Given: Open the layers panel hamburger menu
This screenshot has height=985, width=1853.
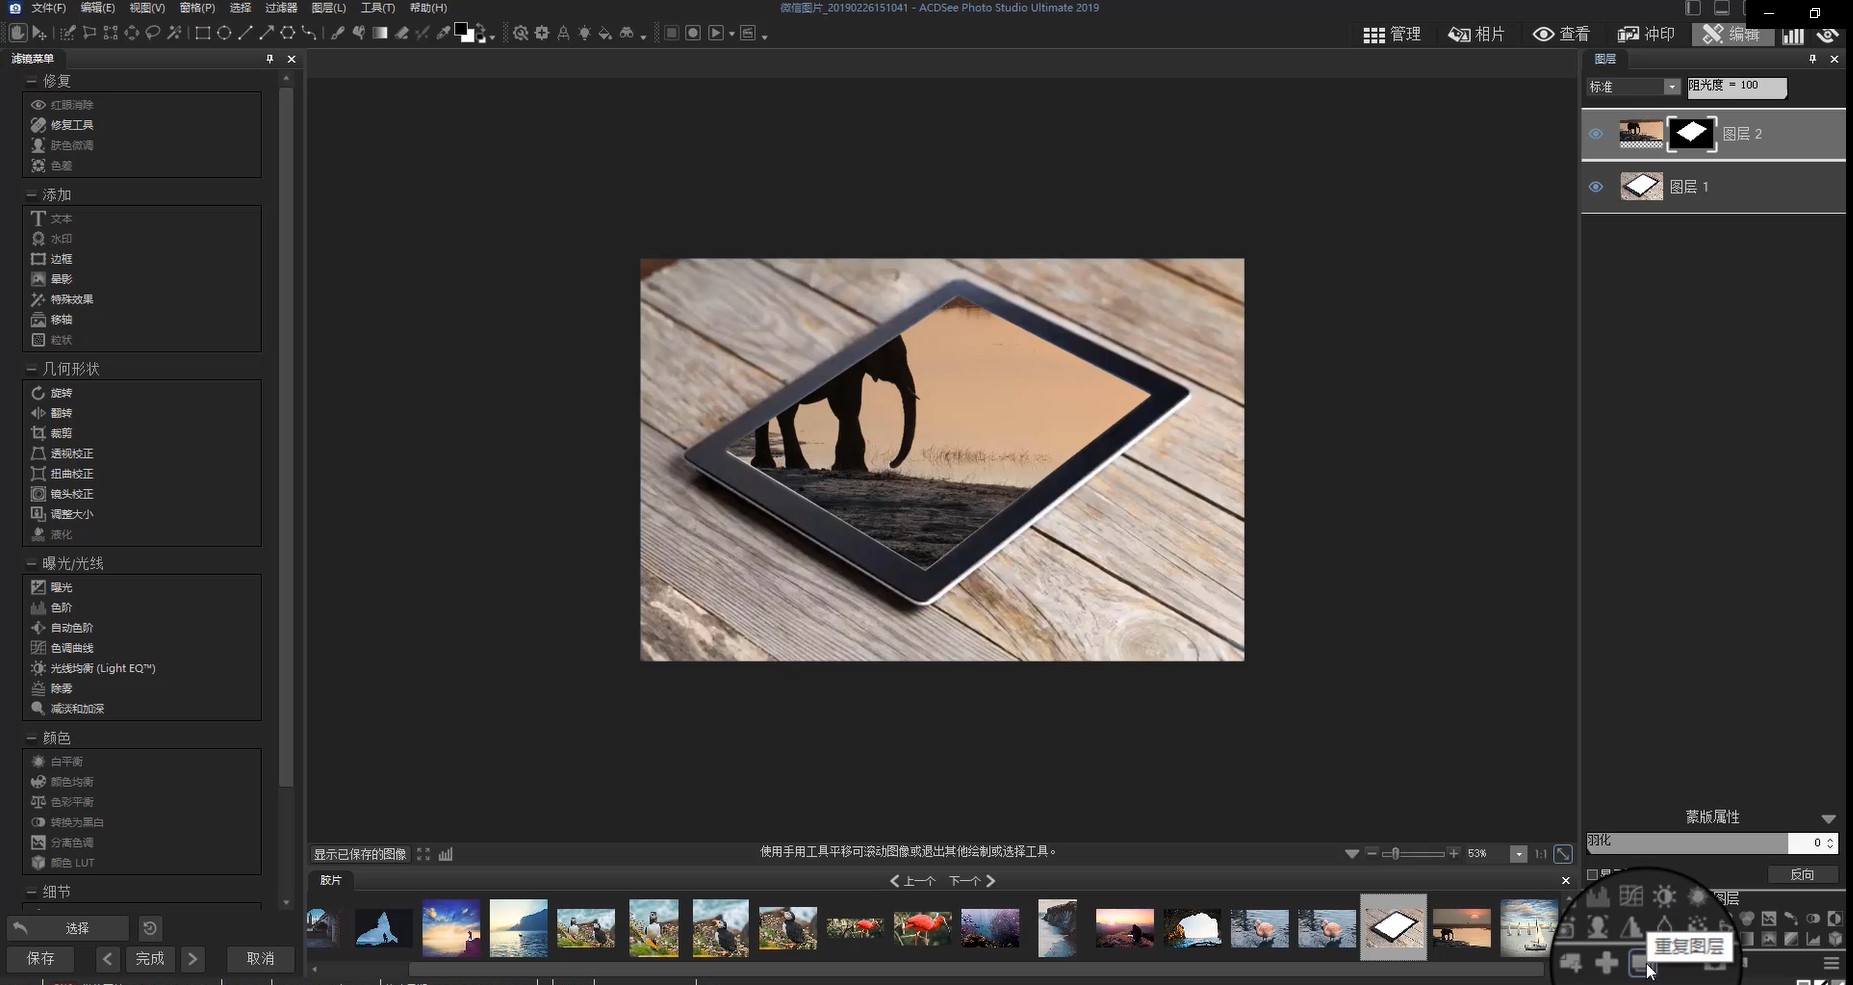Looking at the screenshot, I should 1831,963.
